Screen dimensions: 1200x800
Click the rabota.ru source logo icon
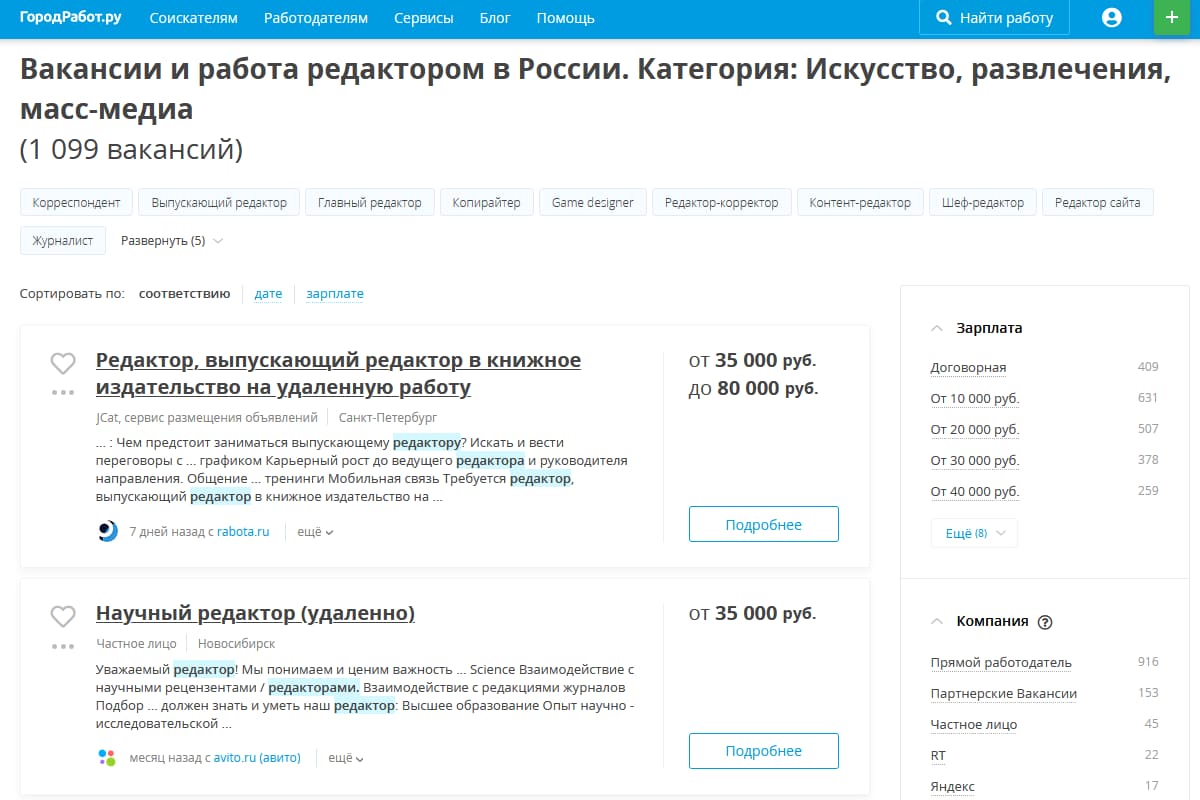point(108,531)
